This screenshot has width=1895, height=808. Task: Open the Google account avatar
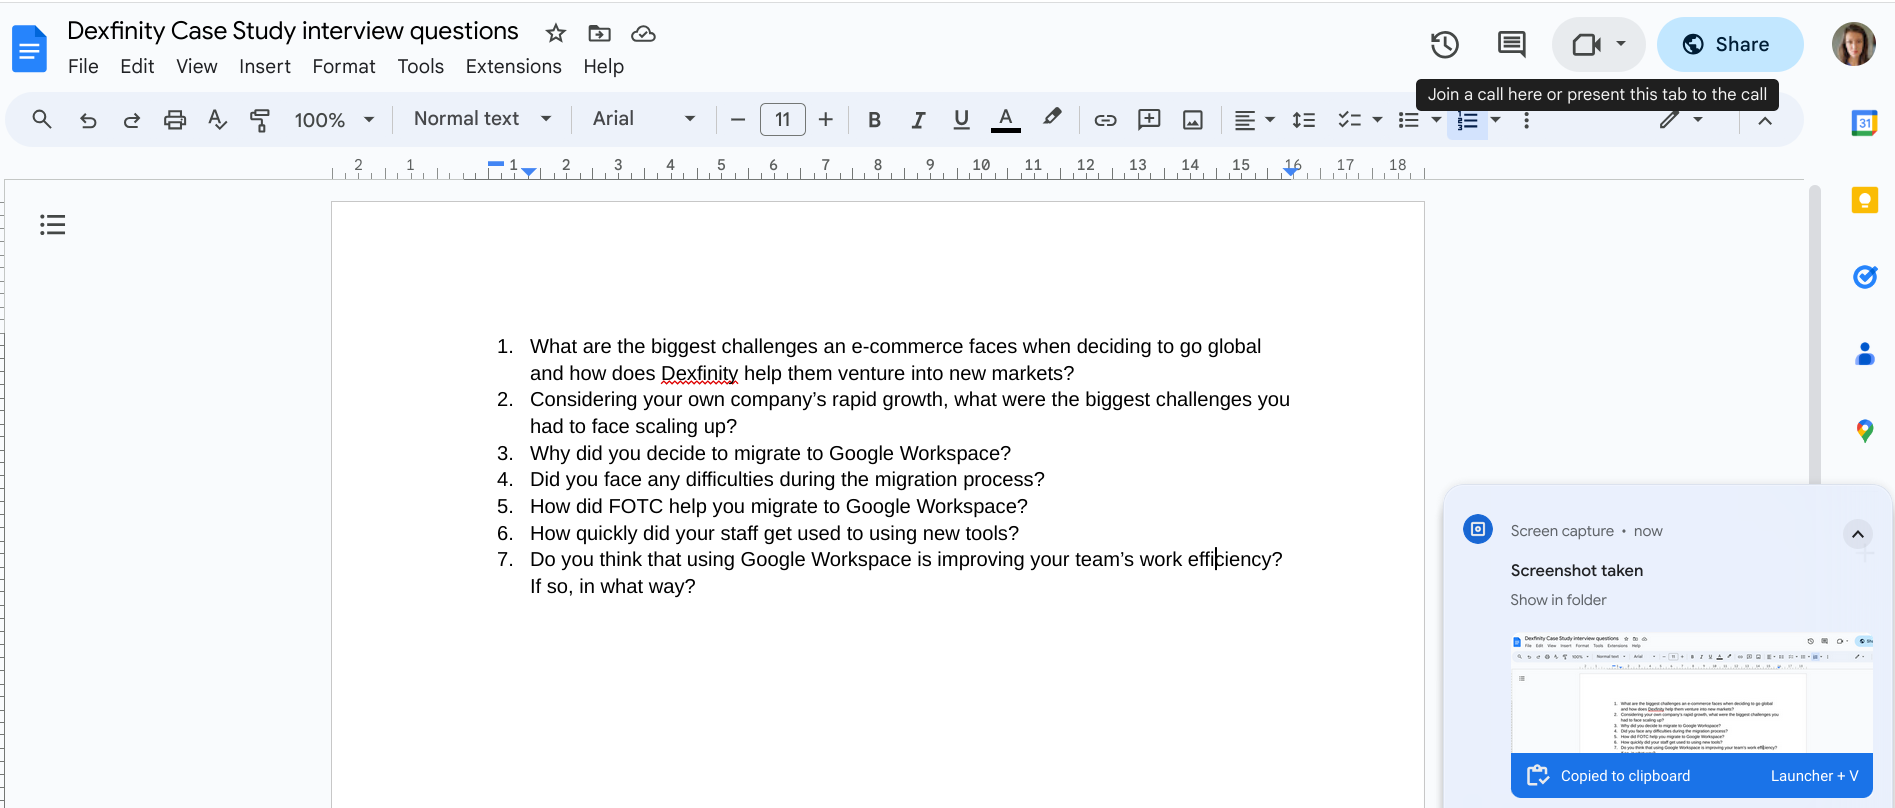tap(1853, 44)
